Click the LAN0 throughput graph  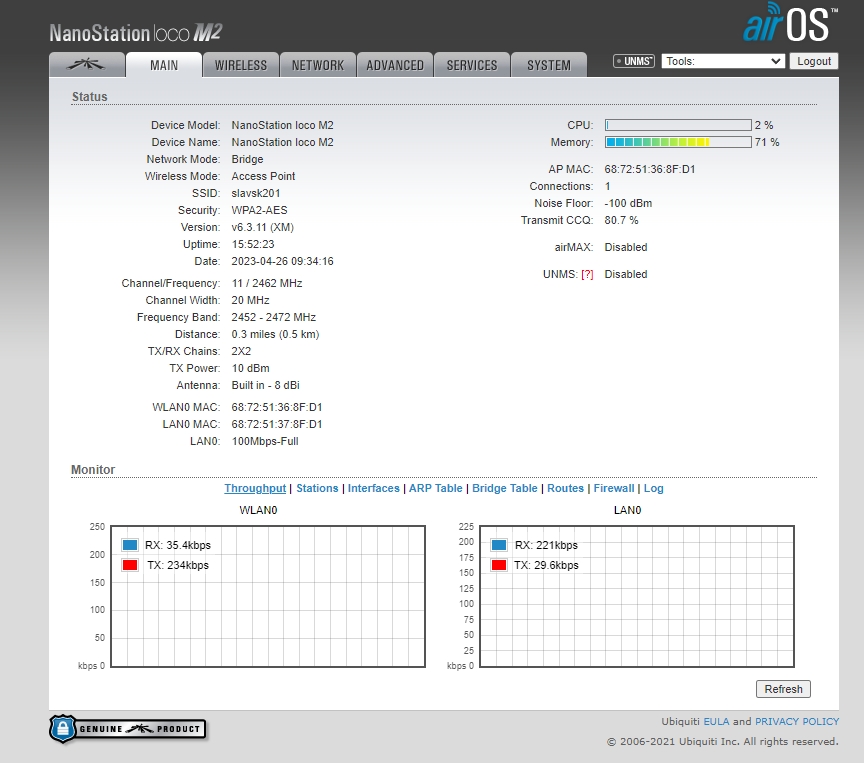pyautogui.click(x=636, y=597)
